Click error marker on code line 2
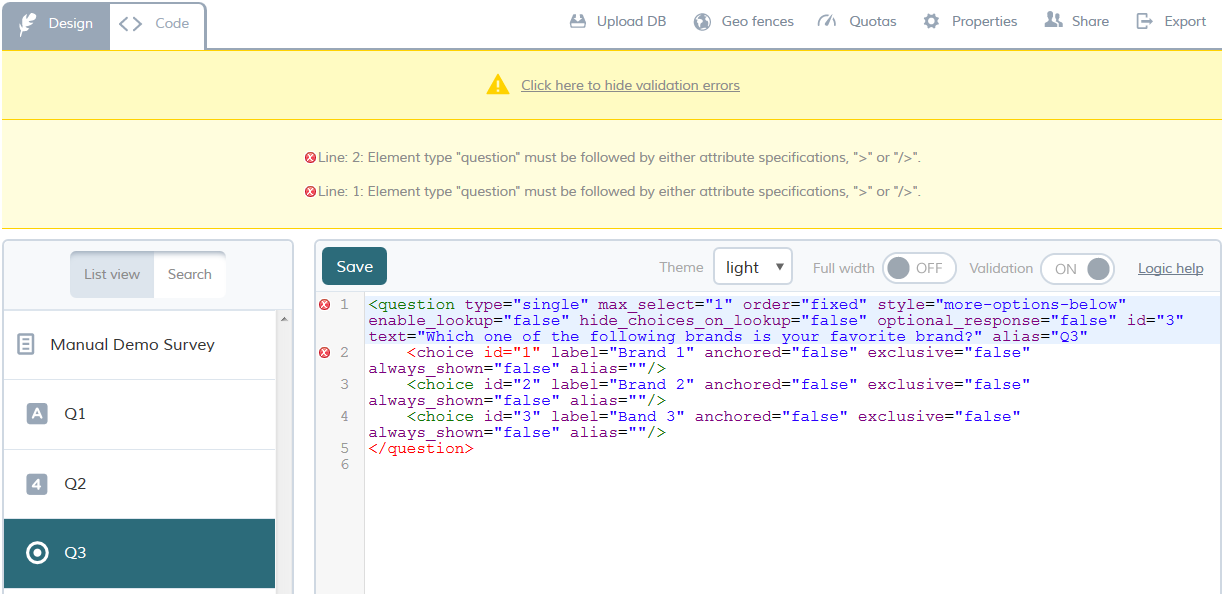 click(x=324, y=352)
